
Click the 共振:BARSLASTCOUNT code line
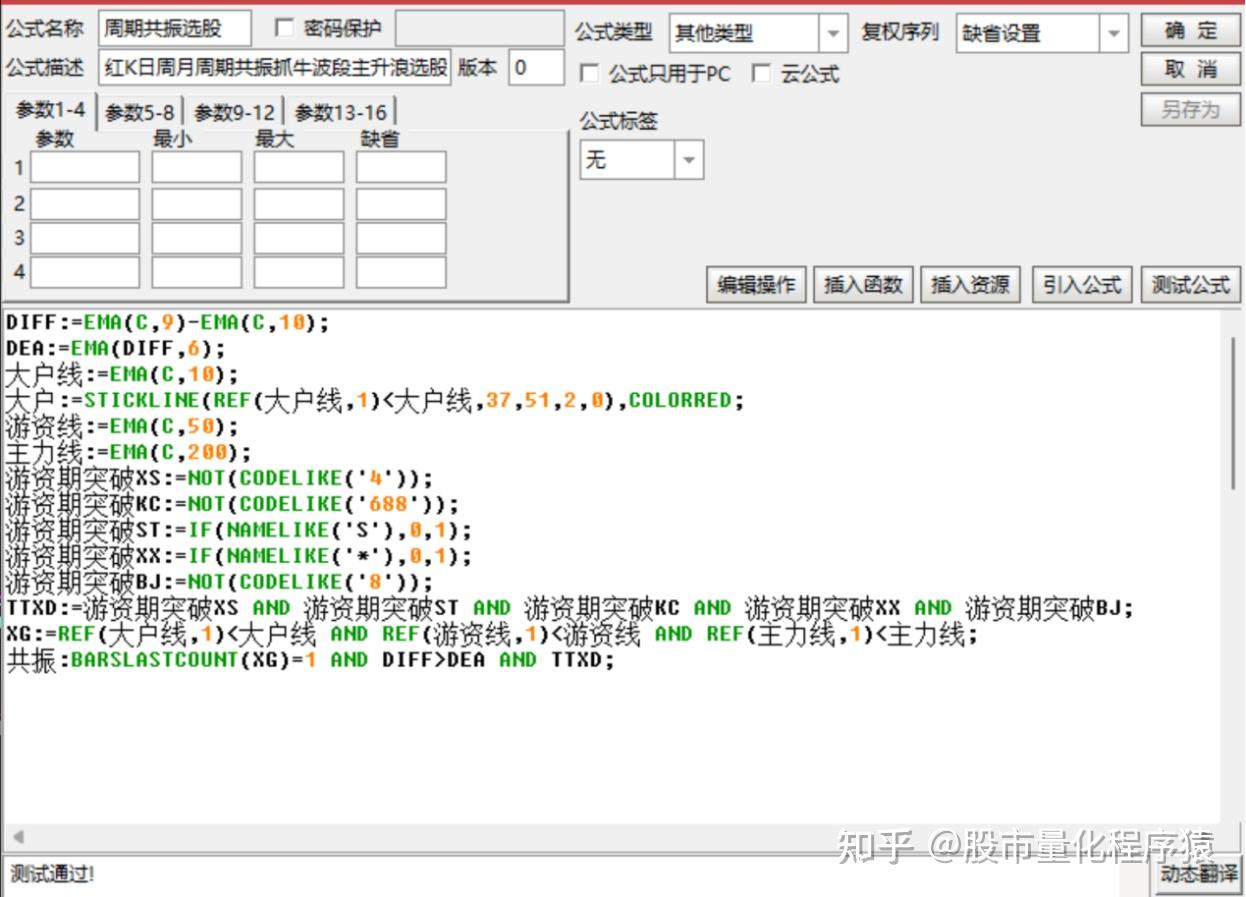(310, 660)
